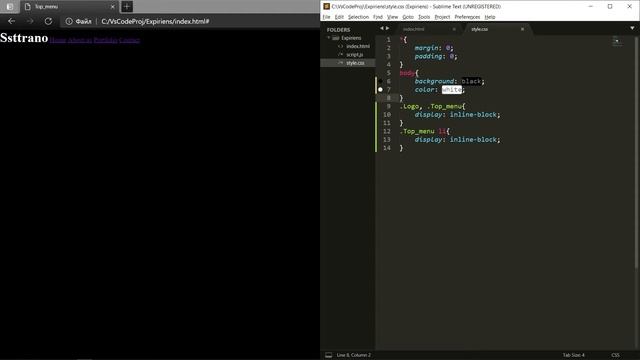Click the site info icon in address bar
Screen dimensions: 640x360
pyautogui.click(x=69, y=21)
